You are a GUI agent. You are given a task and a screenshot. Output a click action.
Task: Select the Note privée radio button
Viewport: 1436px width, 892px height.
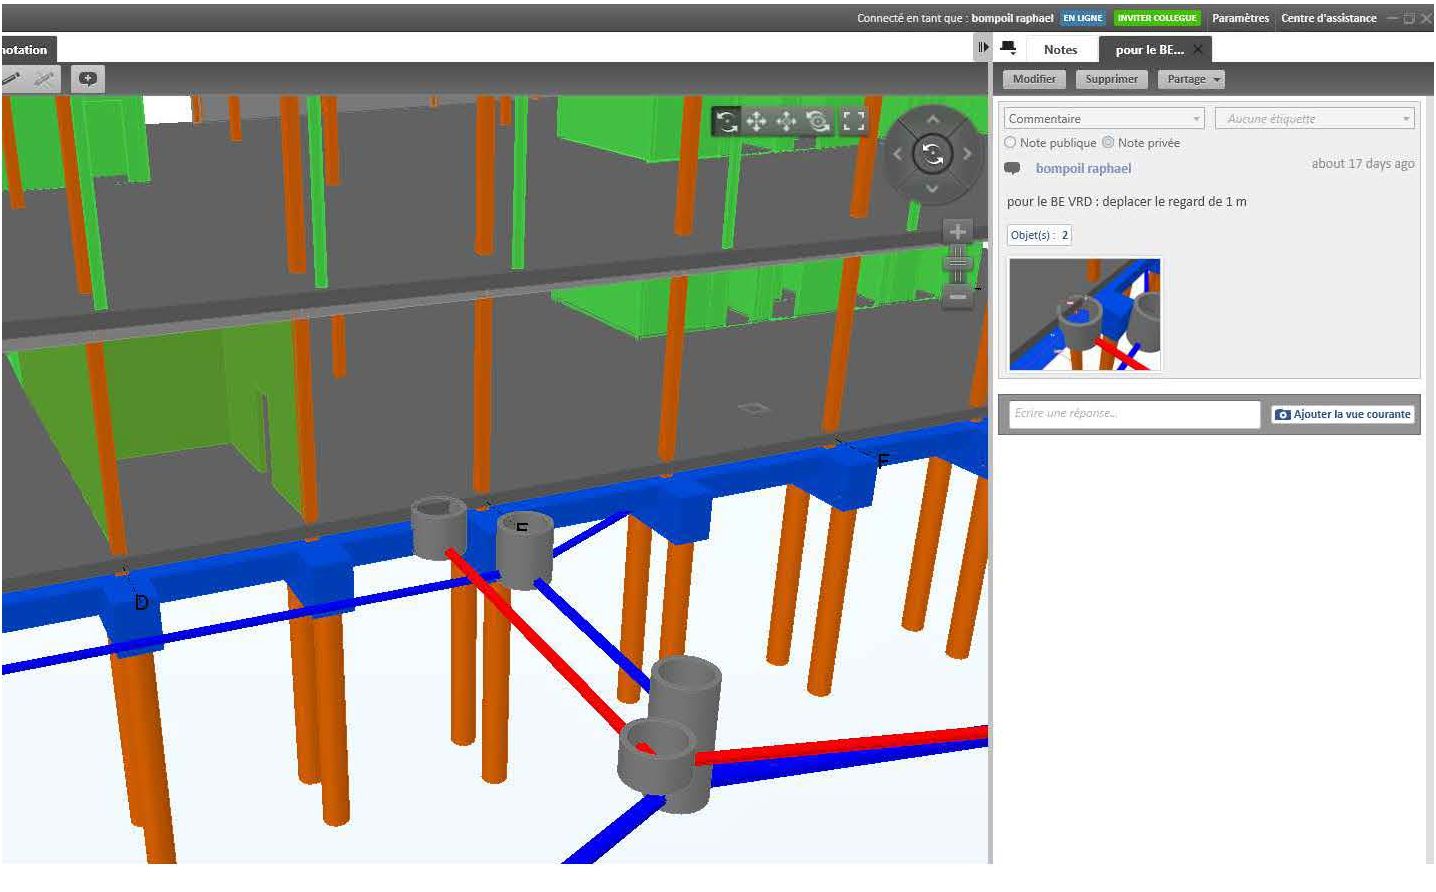[1108, 143]
